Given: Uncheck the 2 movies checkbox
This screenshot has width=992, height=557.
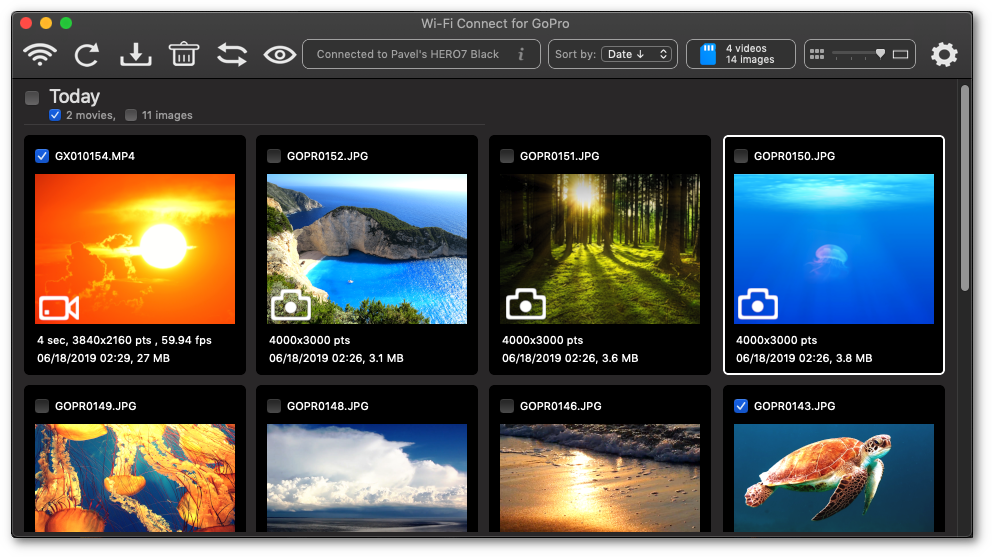Looking at the screenshot, I should pos(55,115).
